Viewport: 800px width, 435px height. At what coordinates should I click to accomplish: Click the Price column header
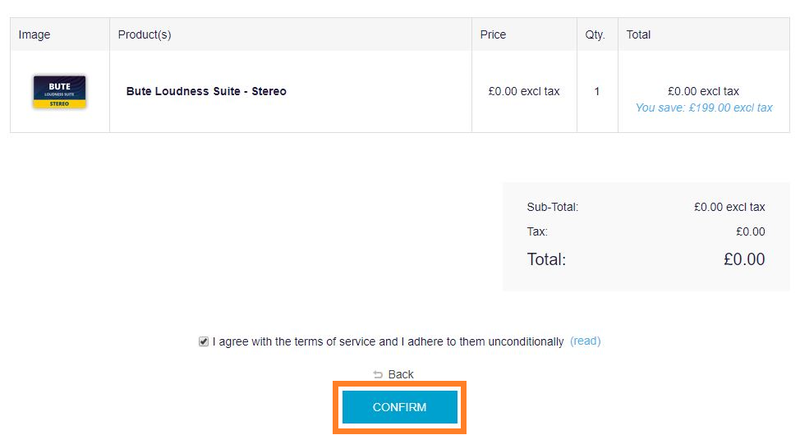pyautogui.click(x=493, y=35)
